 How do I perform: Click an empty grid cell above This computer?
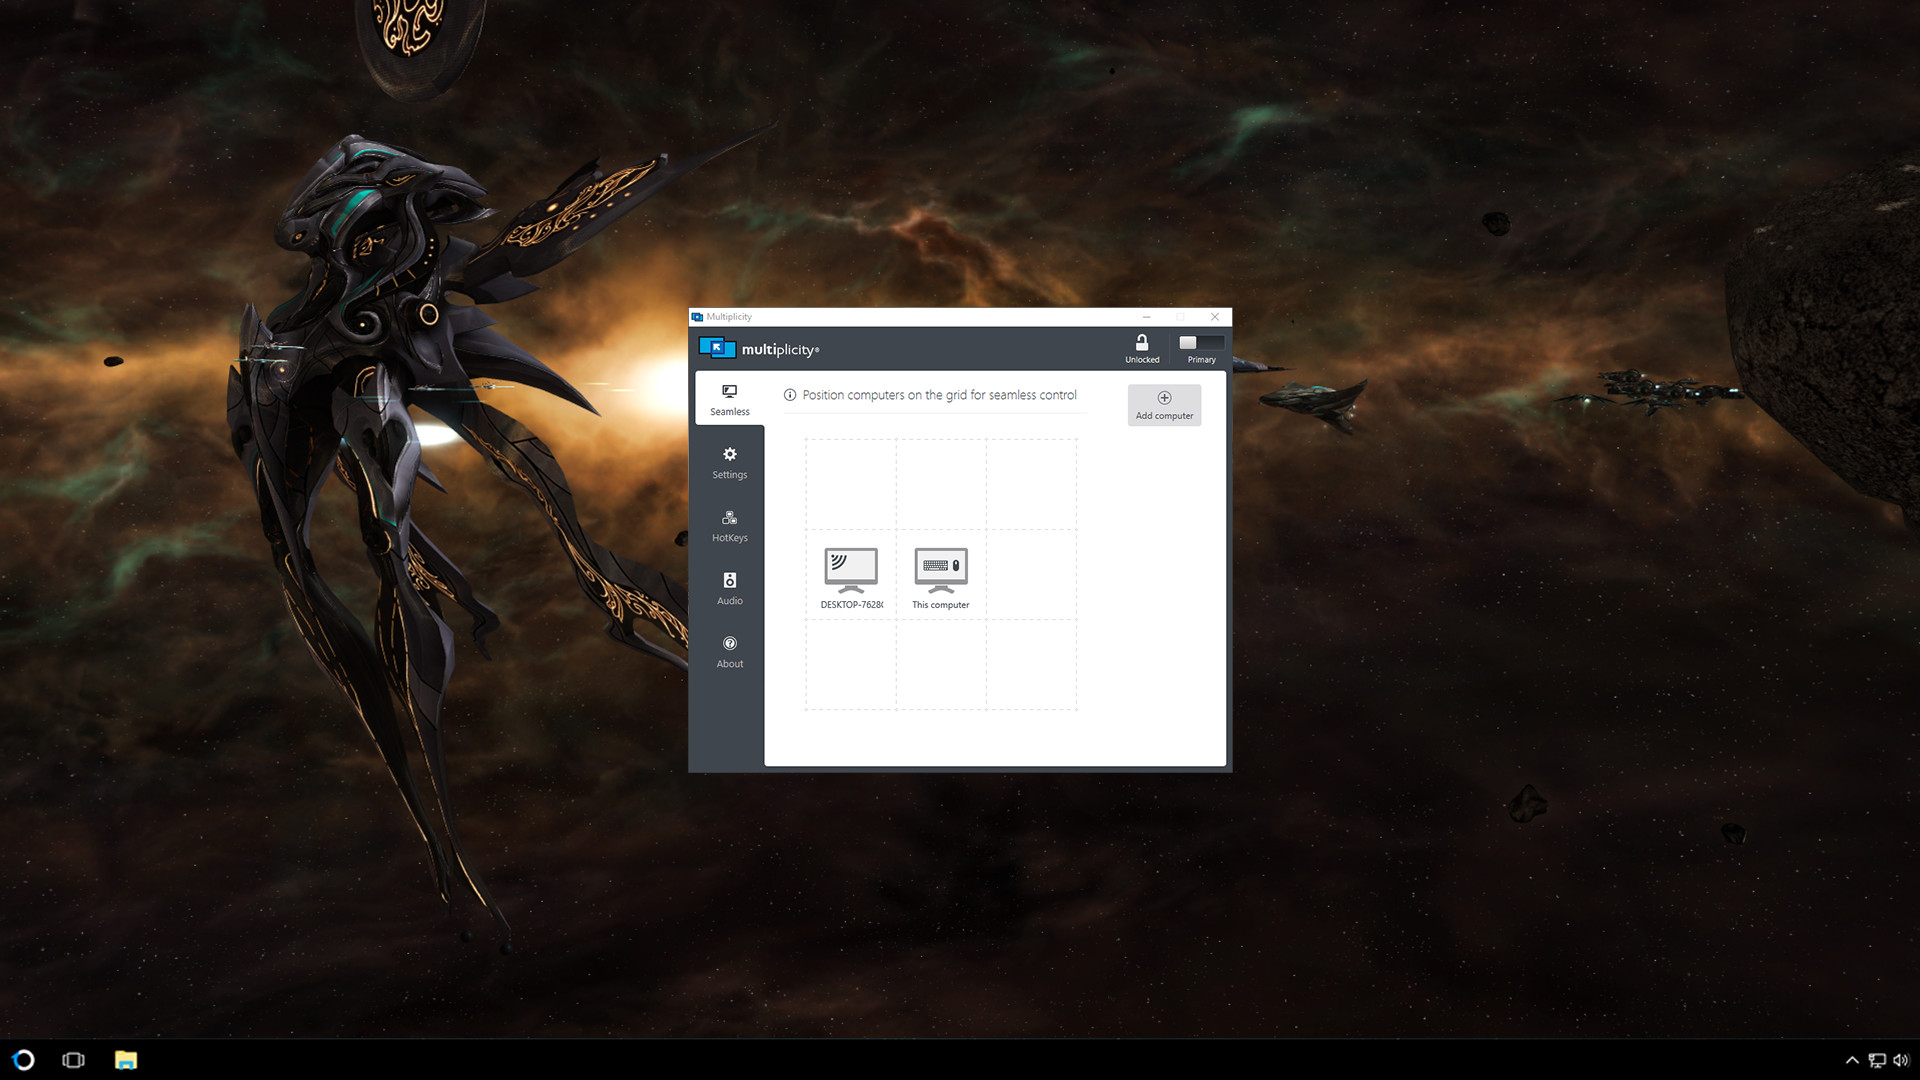[940, 484]
